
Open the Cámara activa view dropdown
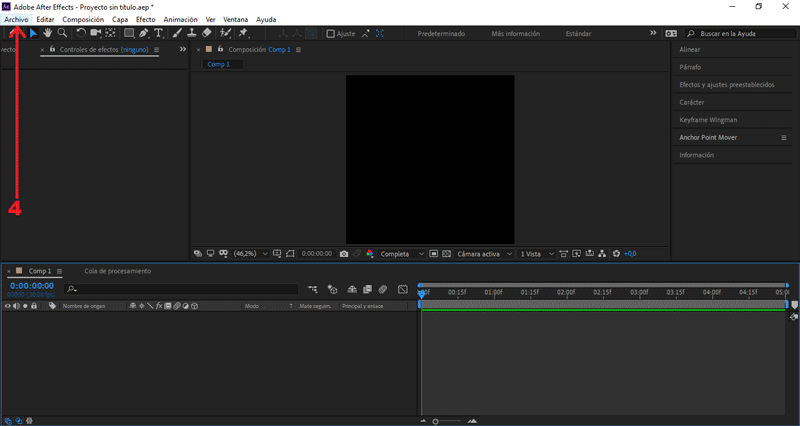[484, 254]
